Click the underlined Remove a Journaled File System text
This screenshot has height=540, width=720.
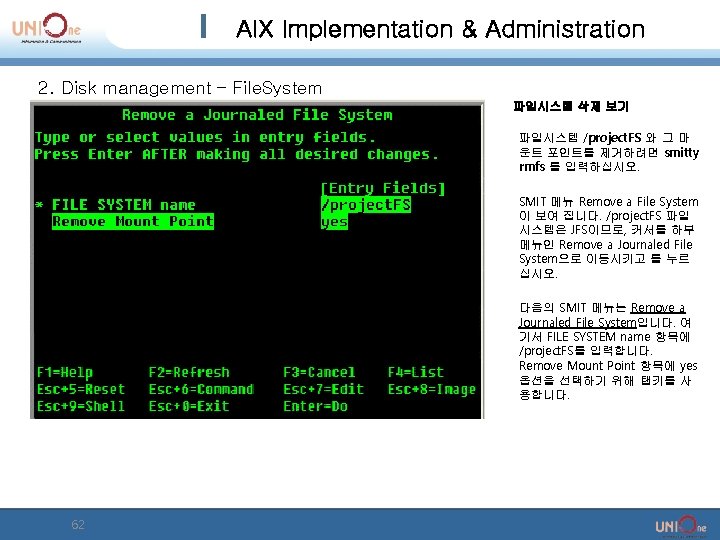[602, 315]
